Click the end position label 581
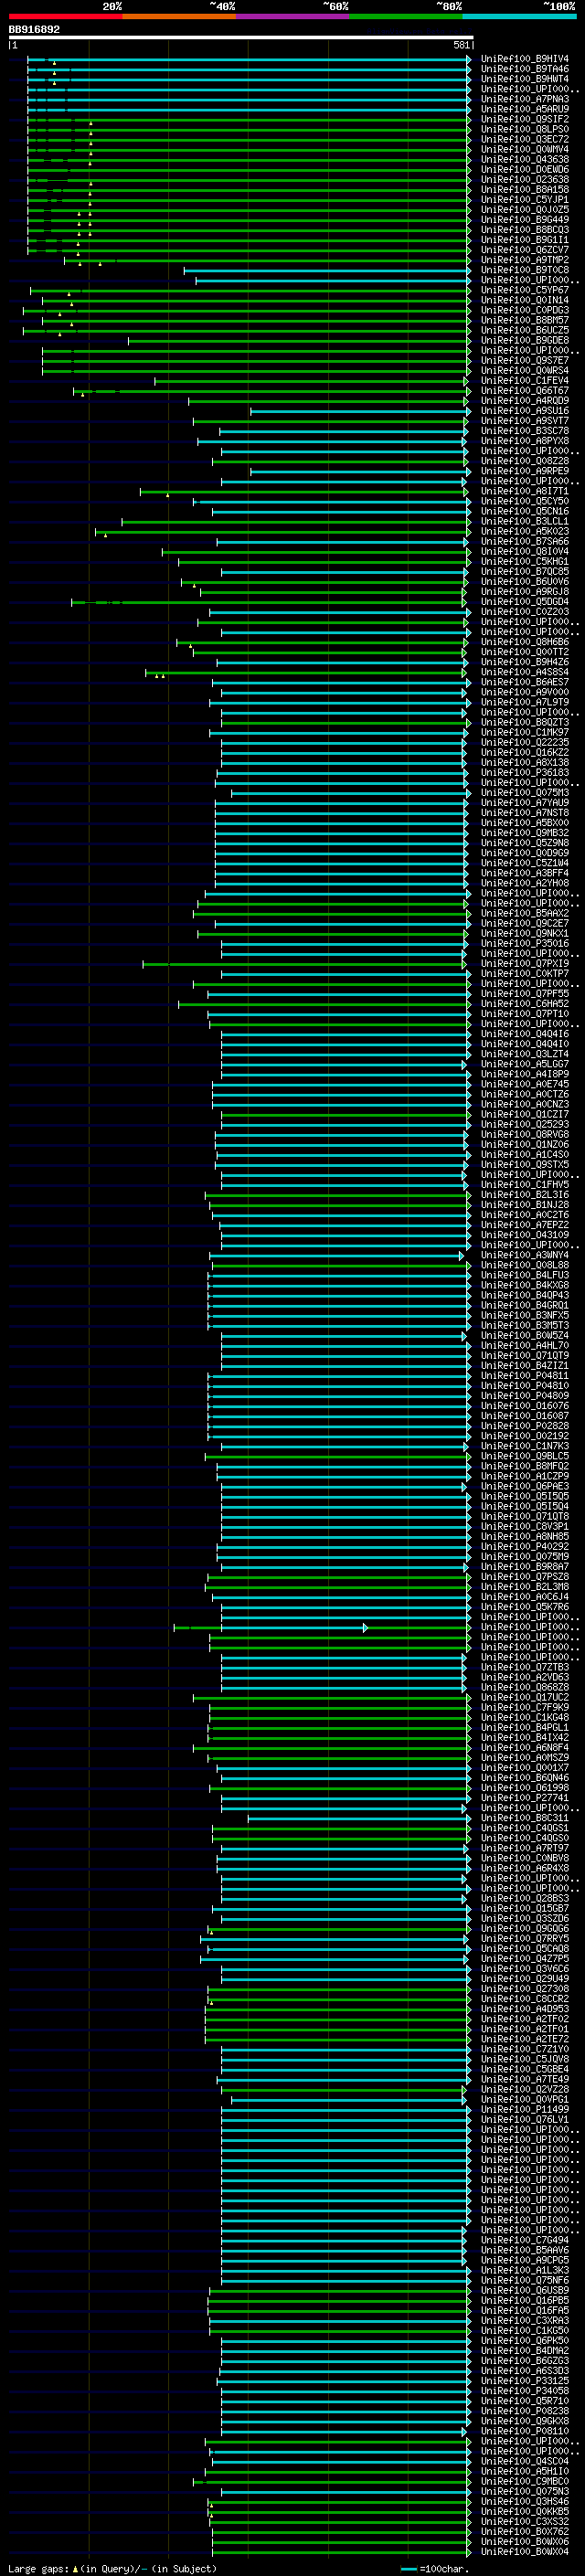 coord(461,45)
